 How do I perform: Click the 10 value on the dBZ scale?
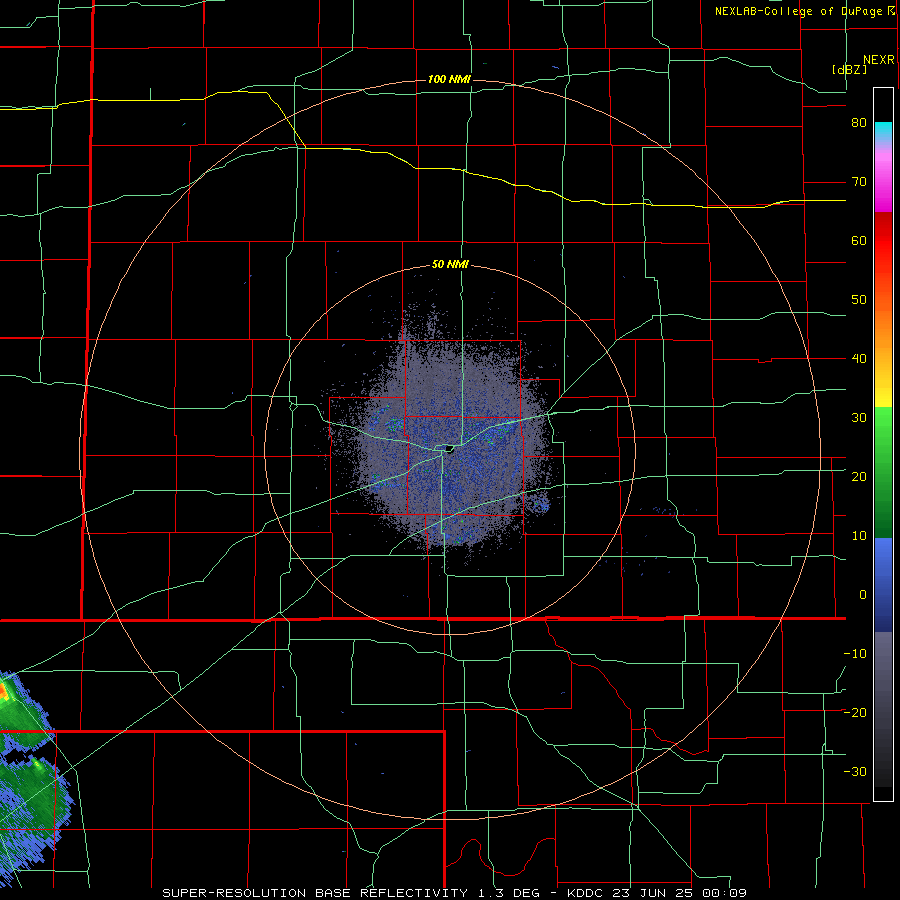pyautogui.click(x=859, y=536)
